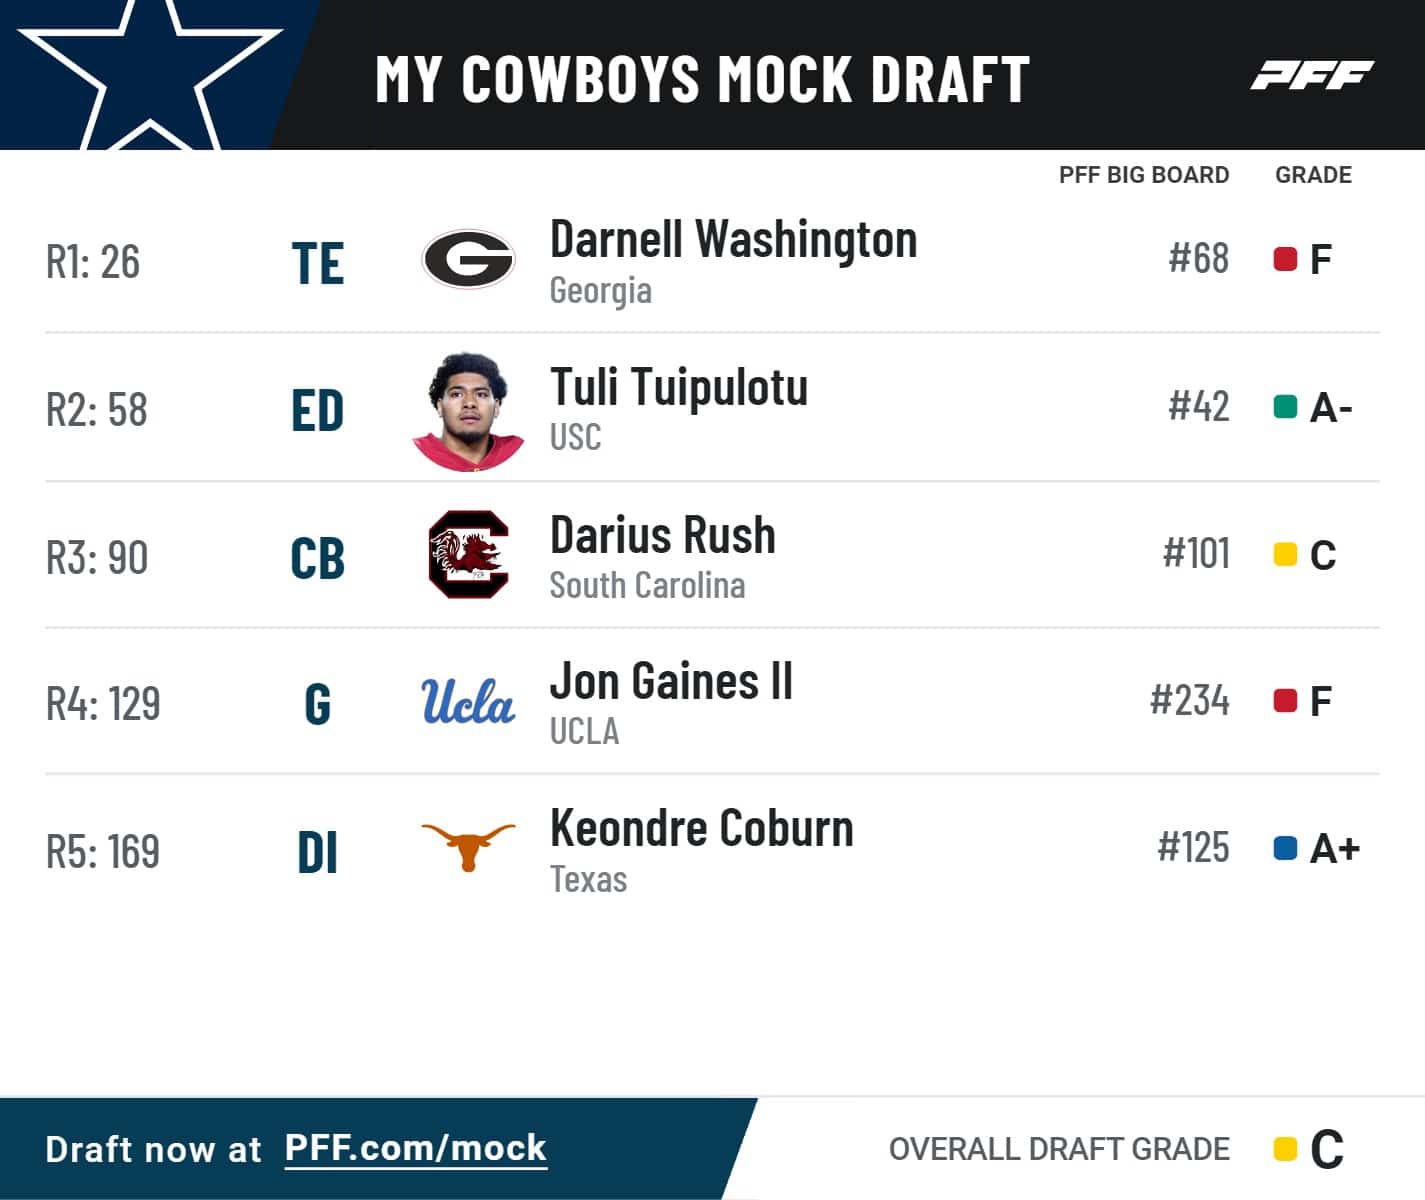Click the South Carolina Gamecocks logo
Viewport: 1425px width, 1200px height.
tap(468, 554)
